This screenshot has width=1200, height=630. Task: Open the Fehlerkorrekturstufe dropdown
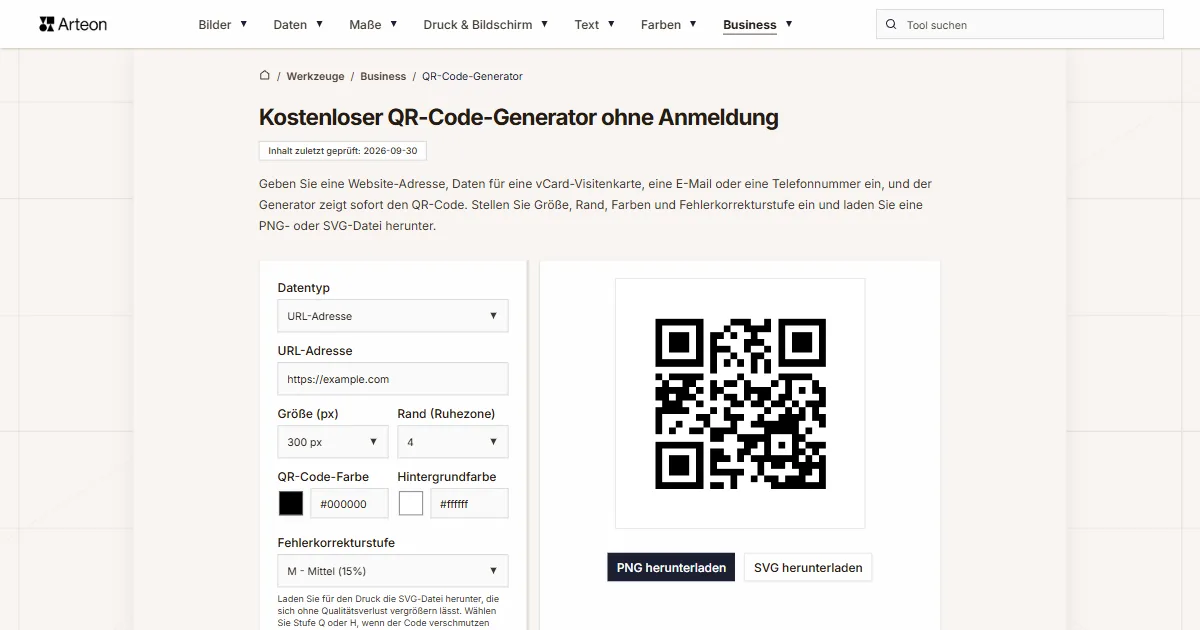[x=393, y=571]
